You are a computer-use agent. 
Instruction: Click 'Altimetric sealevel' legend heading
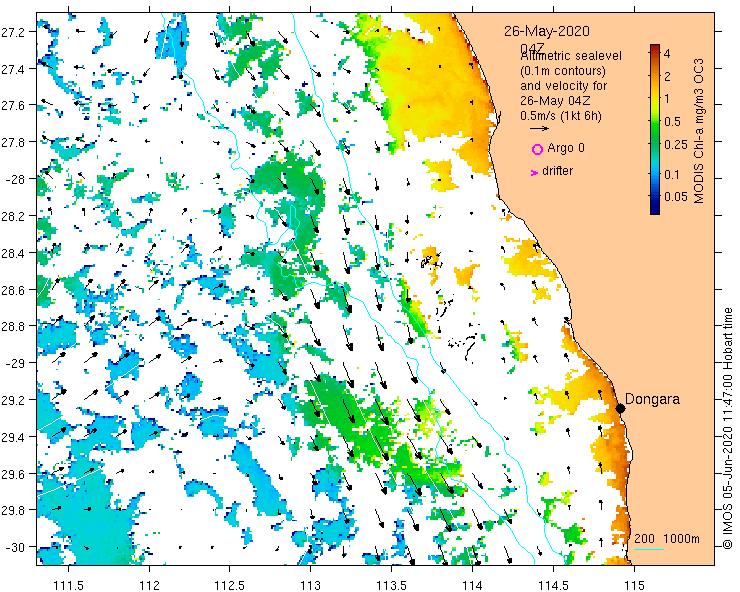[571, 56]
